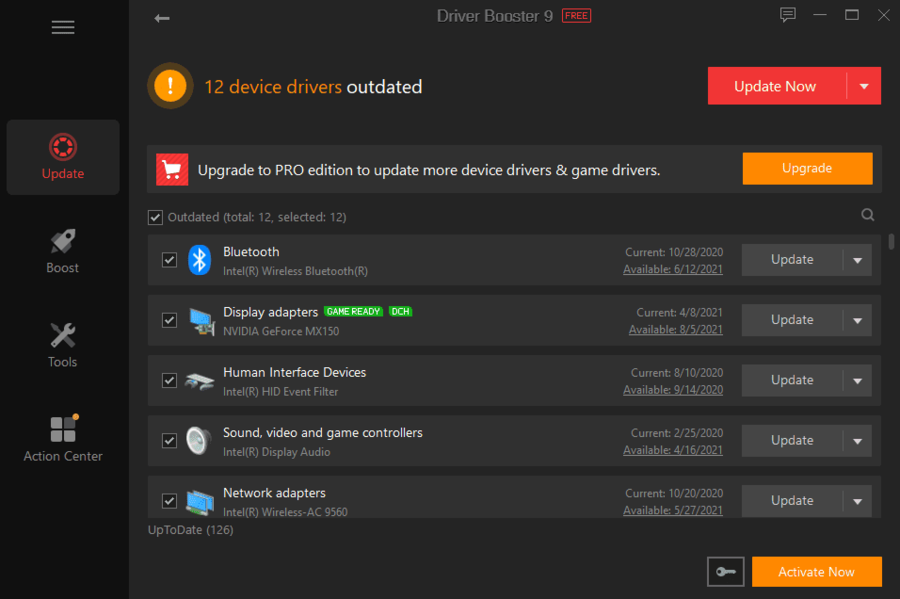
Task: Click the GAME READY badge
Action: click(x=353, y=312)
